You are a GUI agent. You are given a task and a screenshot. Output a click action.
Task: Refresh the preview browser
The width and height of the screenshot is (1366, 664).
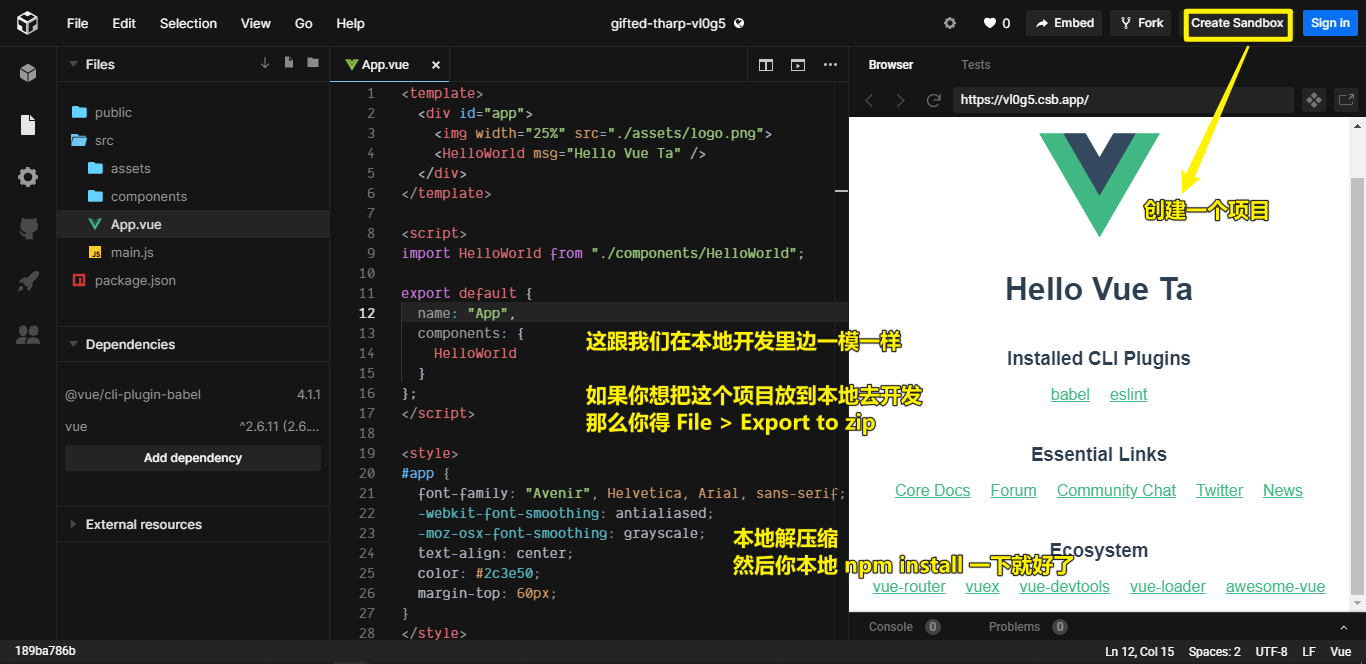(x=934, y=100)
